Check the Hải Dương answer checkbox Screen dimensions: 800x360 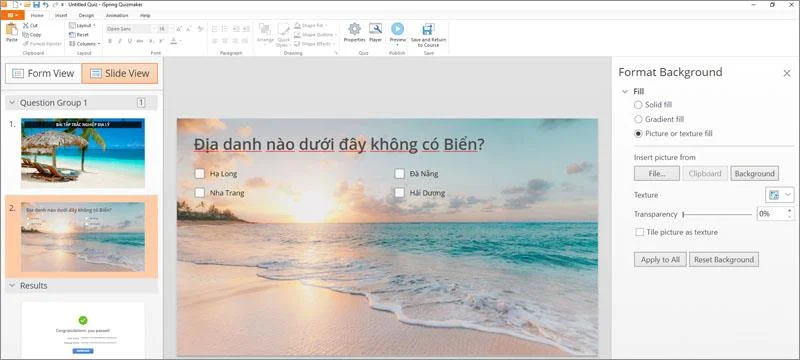(x=399, y=193)
